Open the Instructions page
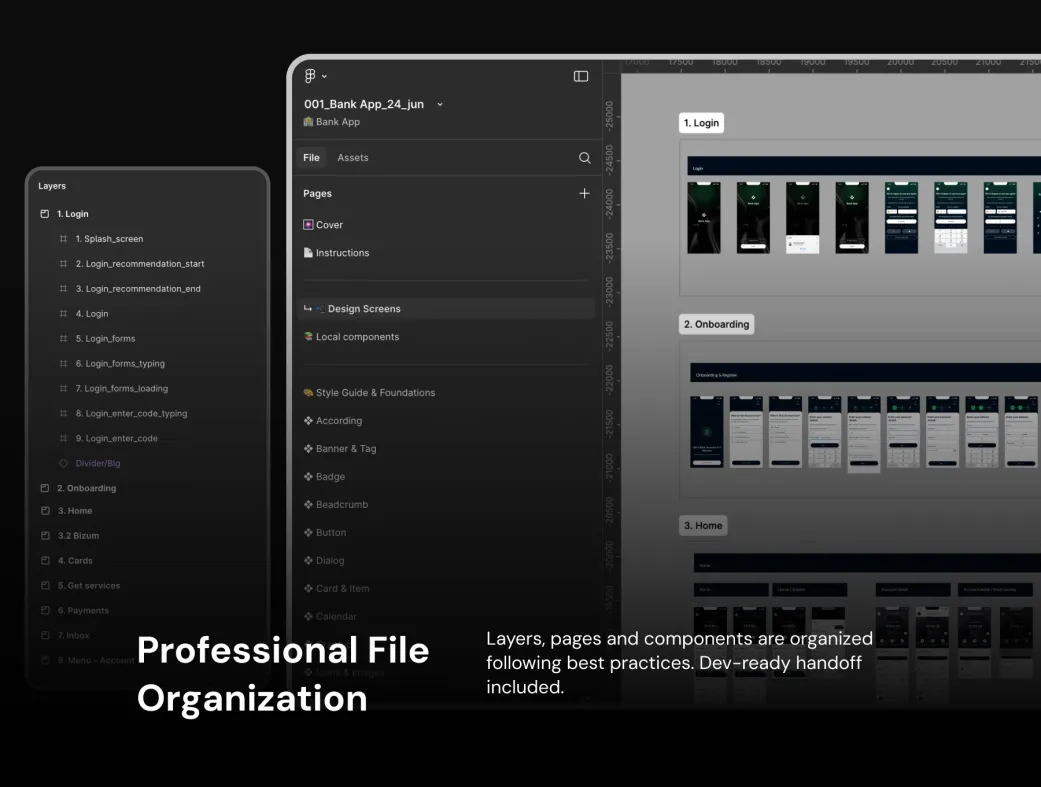The image size is (1041, 787). click(x=342, y=253)
